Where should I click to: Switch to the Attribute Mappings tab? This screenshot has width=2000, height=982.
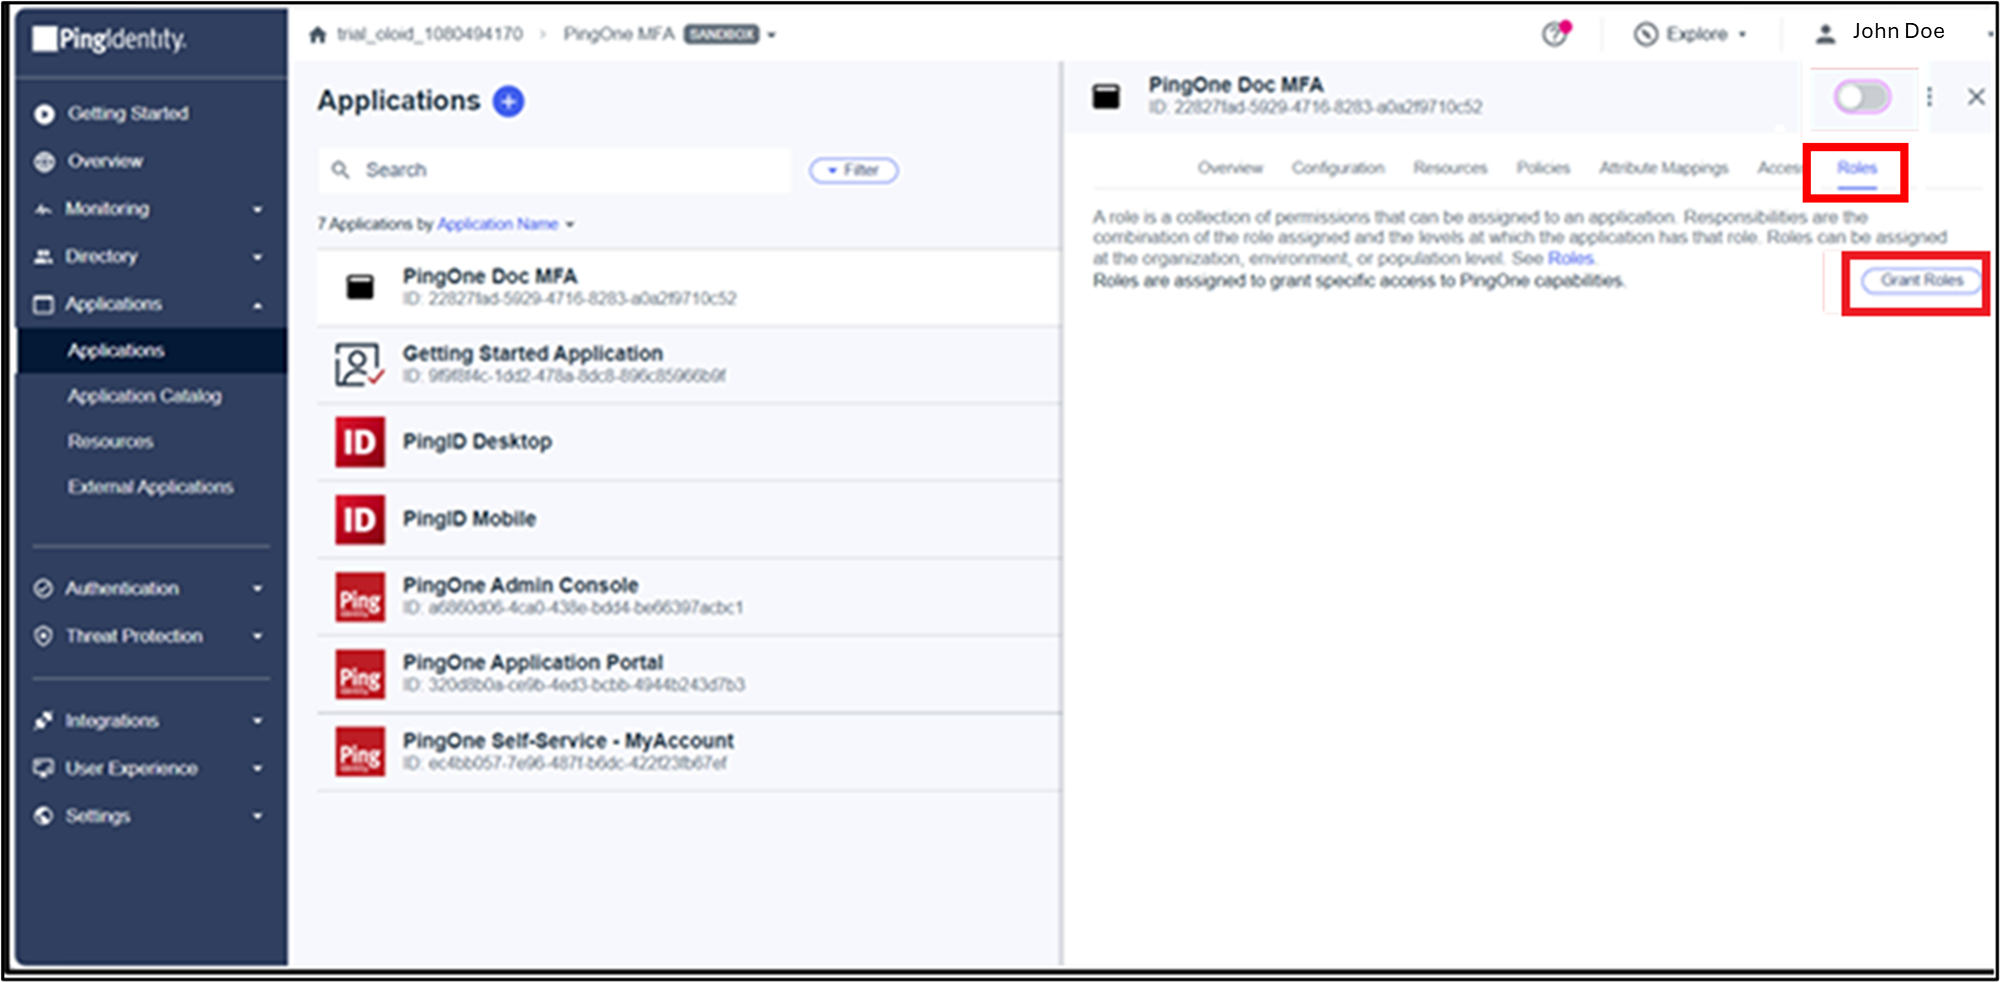click(1663, 168)
